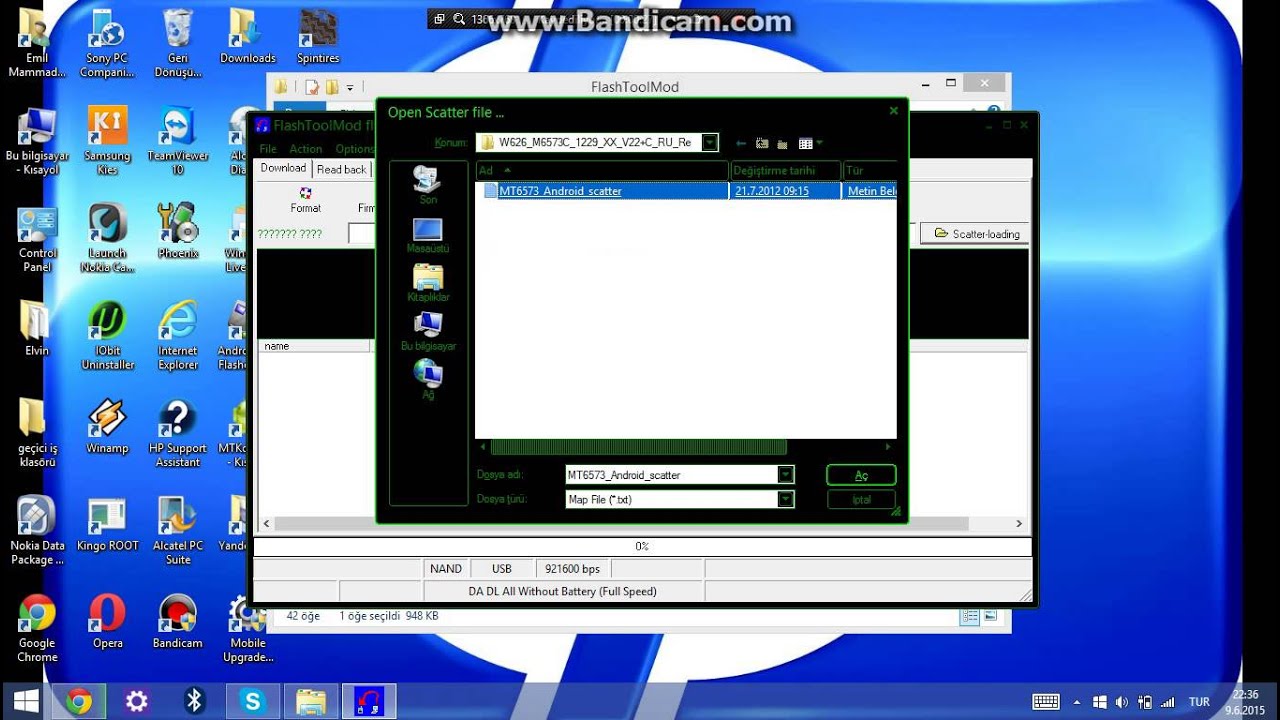The width and height of the screenshot is (1280, 720).
Task: Click the Scatter-loading button
Action: point(976,234)
